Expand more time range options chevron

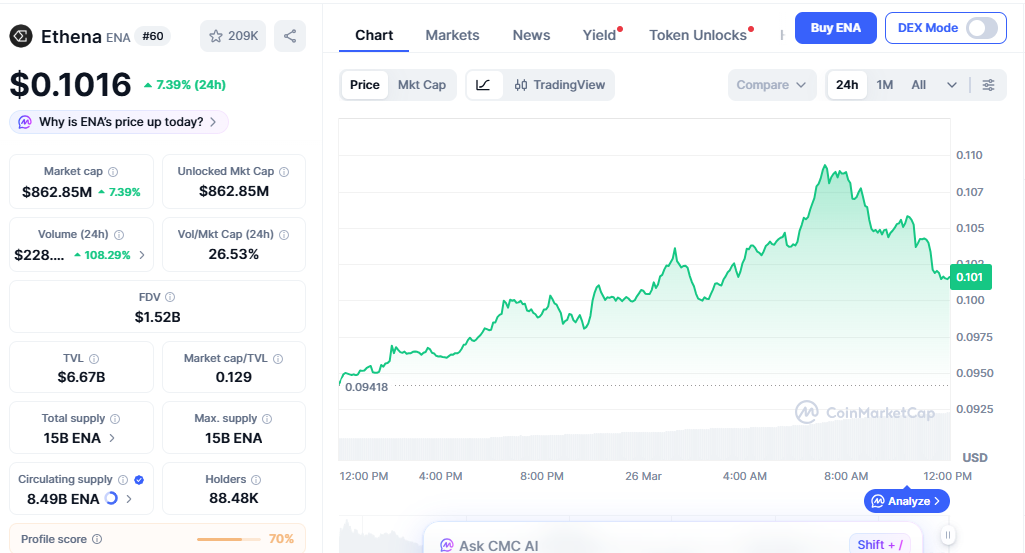click(x=952, y=85)
